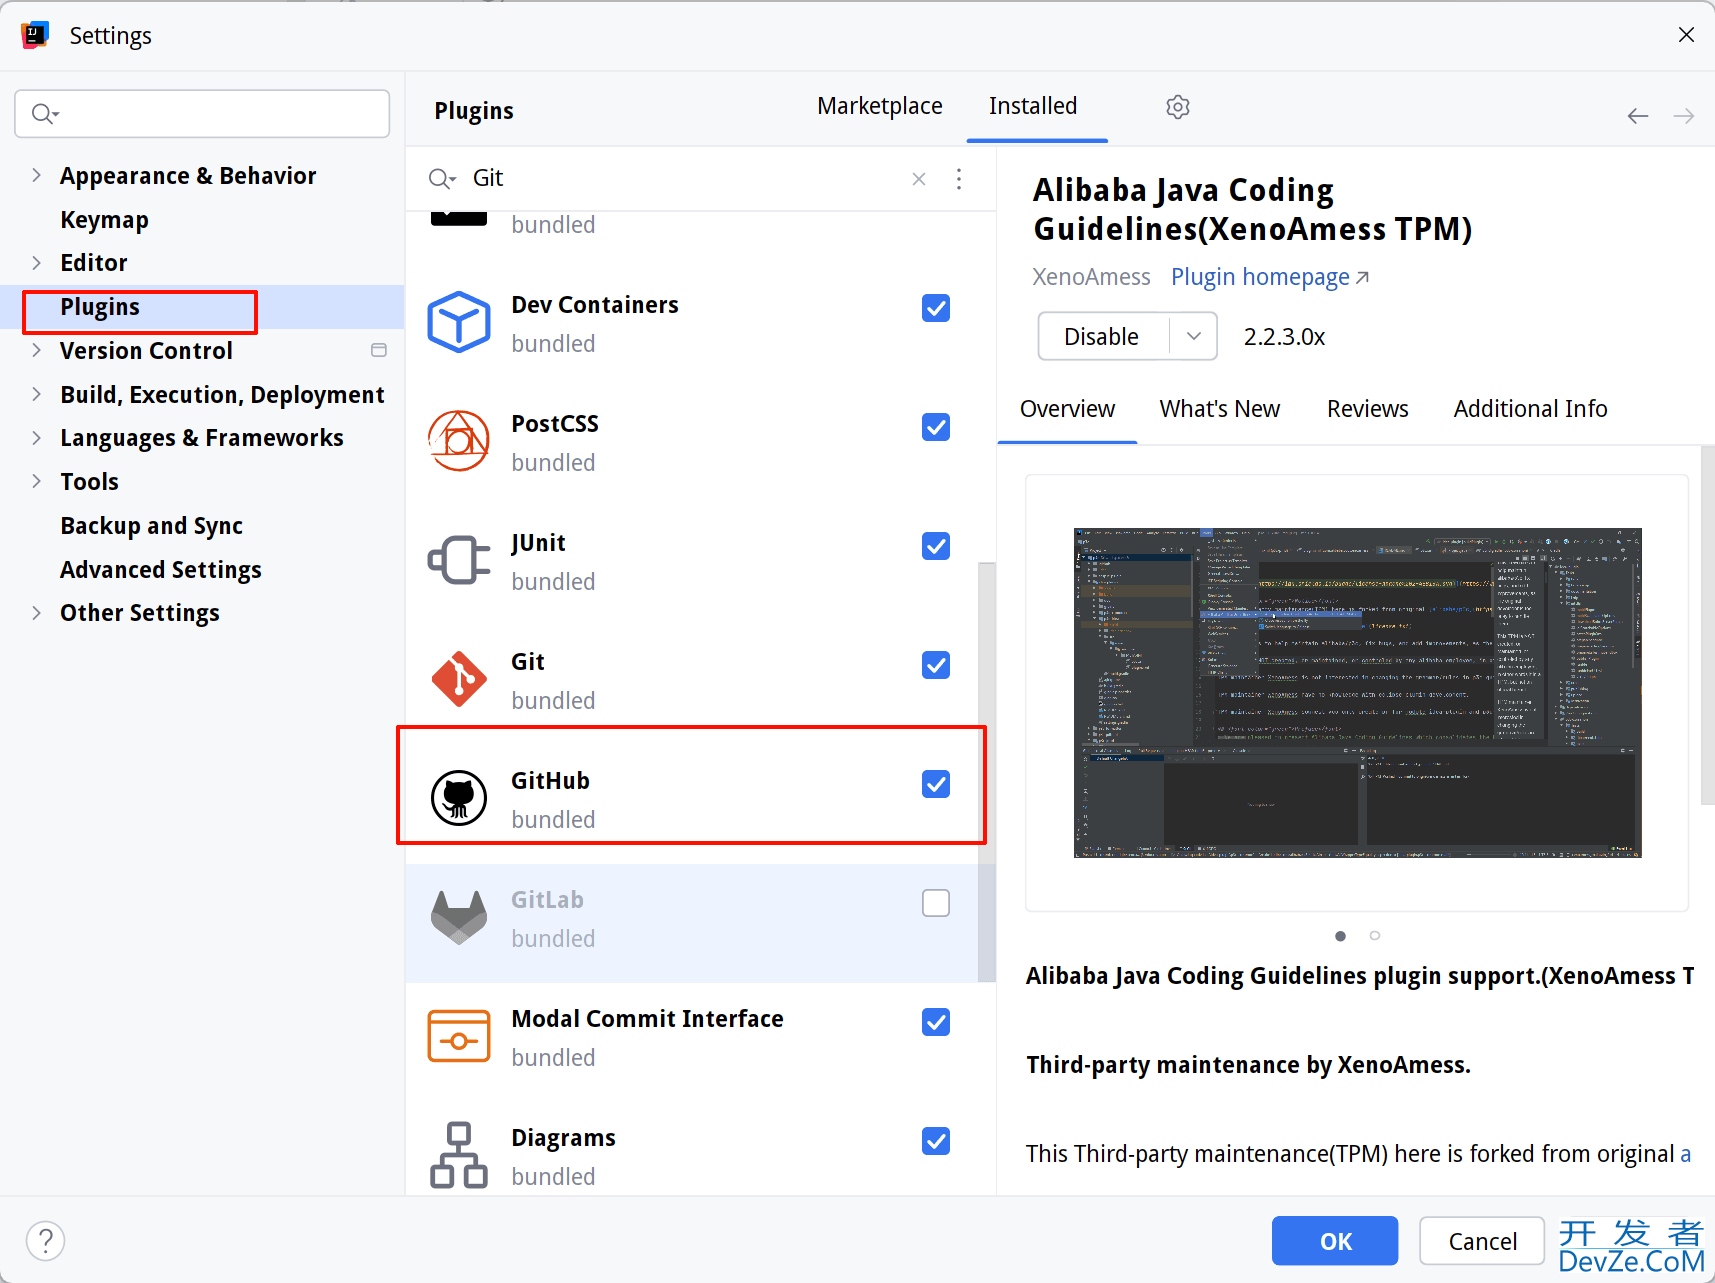Click the Cancel button
Viewport: 1715px width, 1283px height.
[x=1482, y=1241]
